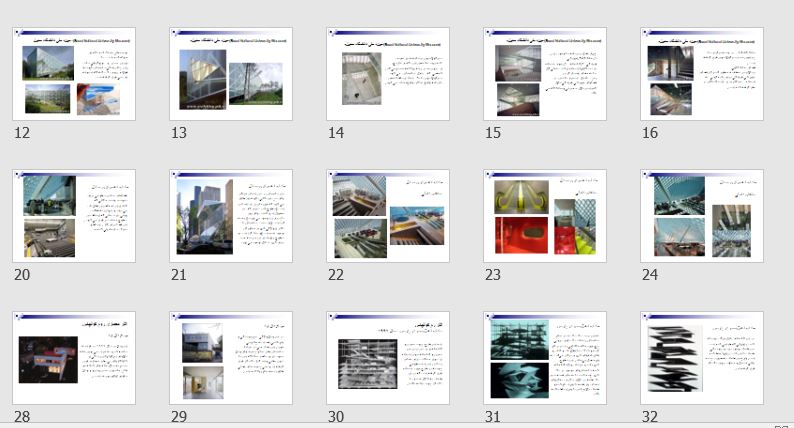
Task: Select slide 21 with skyscraper photo
Action: pos(231,216)
